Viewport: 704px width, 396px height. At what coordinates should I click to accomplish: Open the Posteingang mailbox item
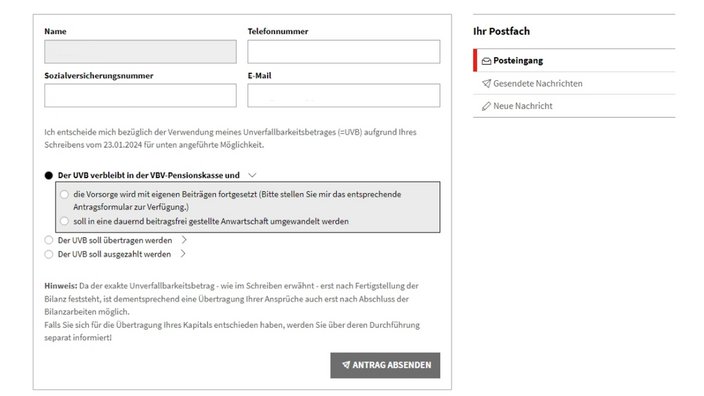click(574, 61)
